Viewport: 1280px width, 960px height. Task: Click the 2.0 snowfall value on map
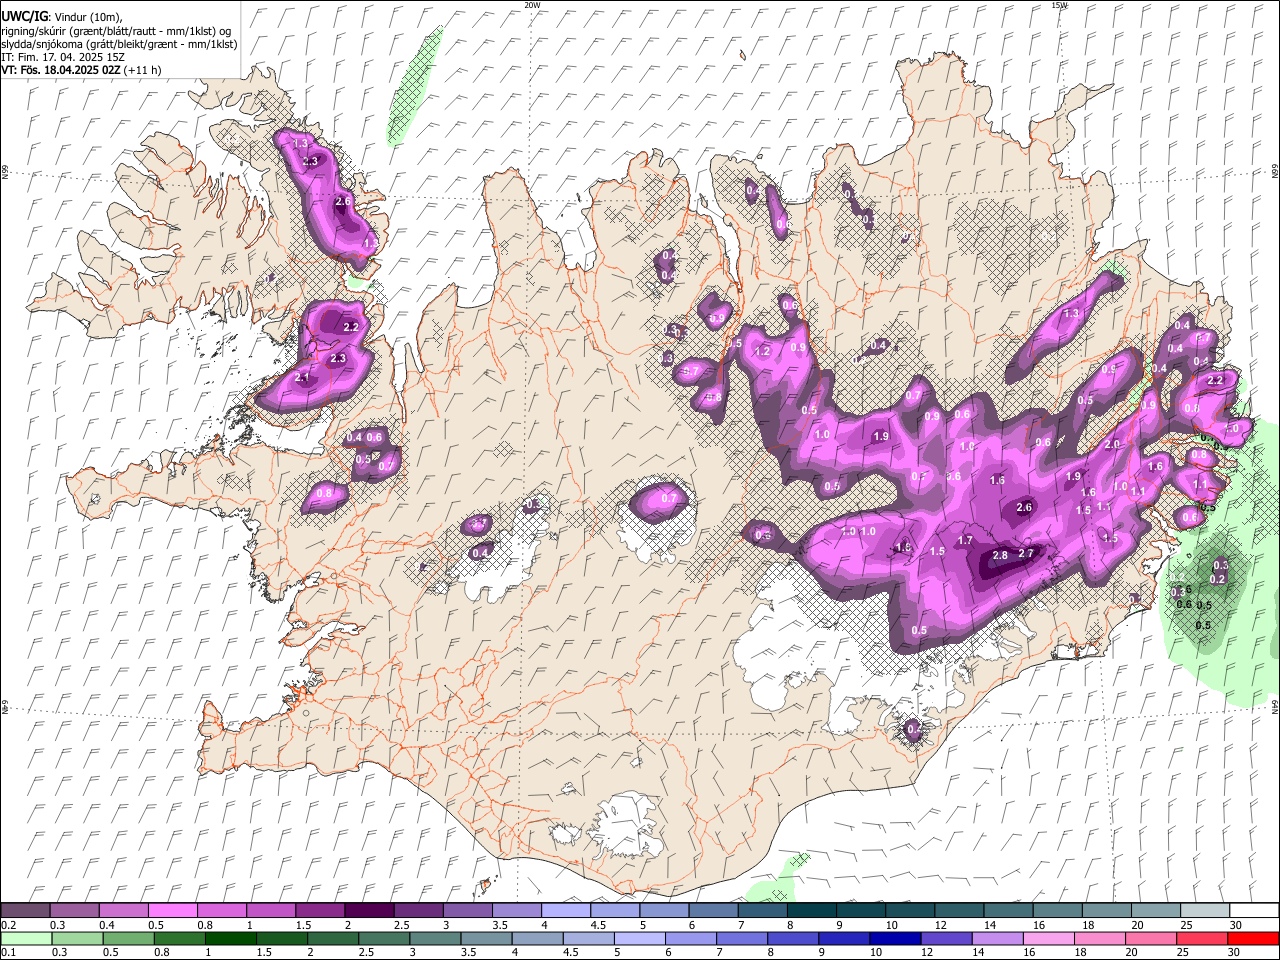click(1112, 445)
